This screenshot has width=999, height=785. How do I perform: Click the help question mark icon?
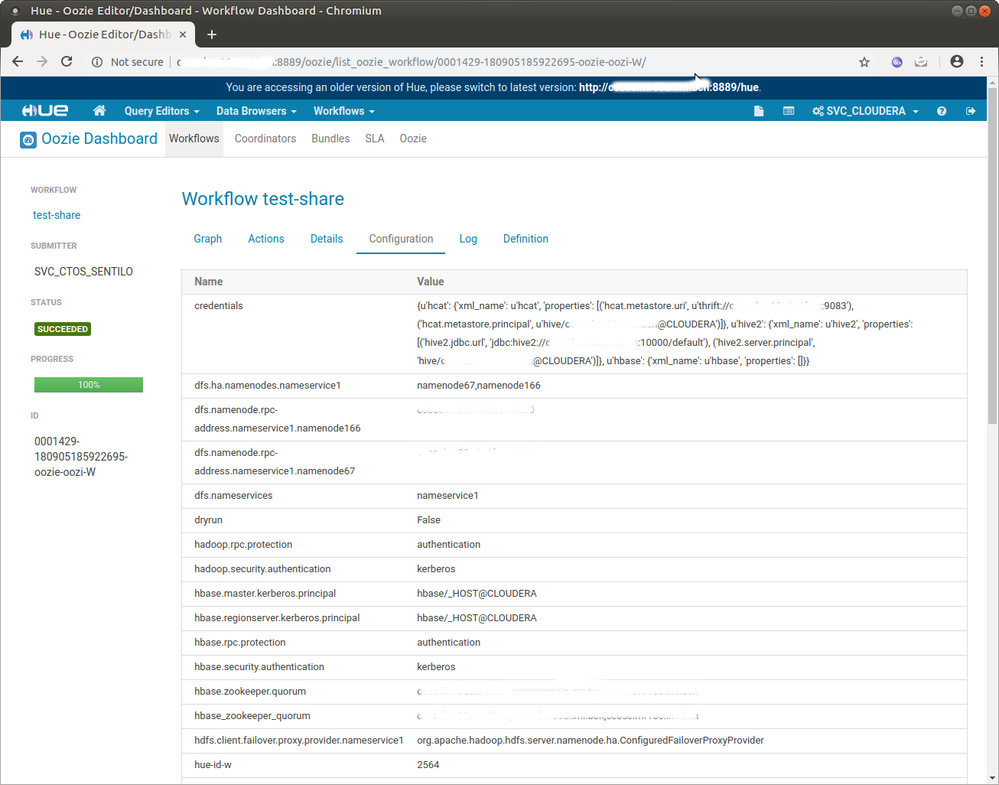(940, 111)
